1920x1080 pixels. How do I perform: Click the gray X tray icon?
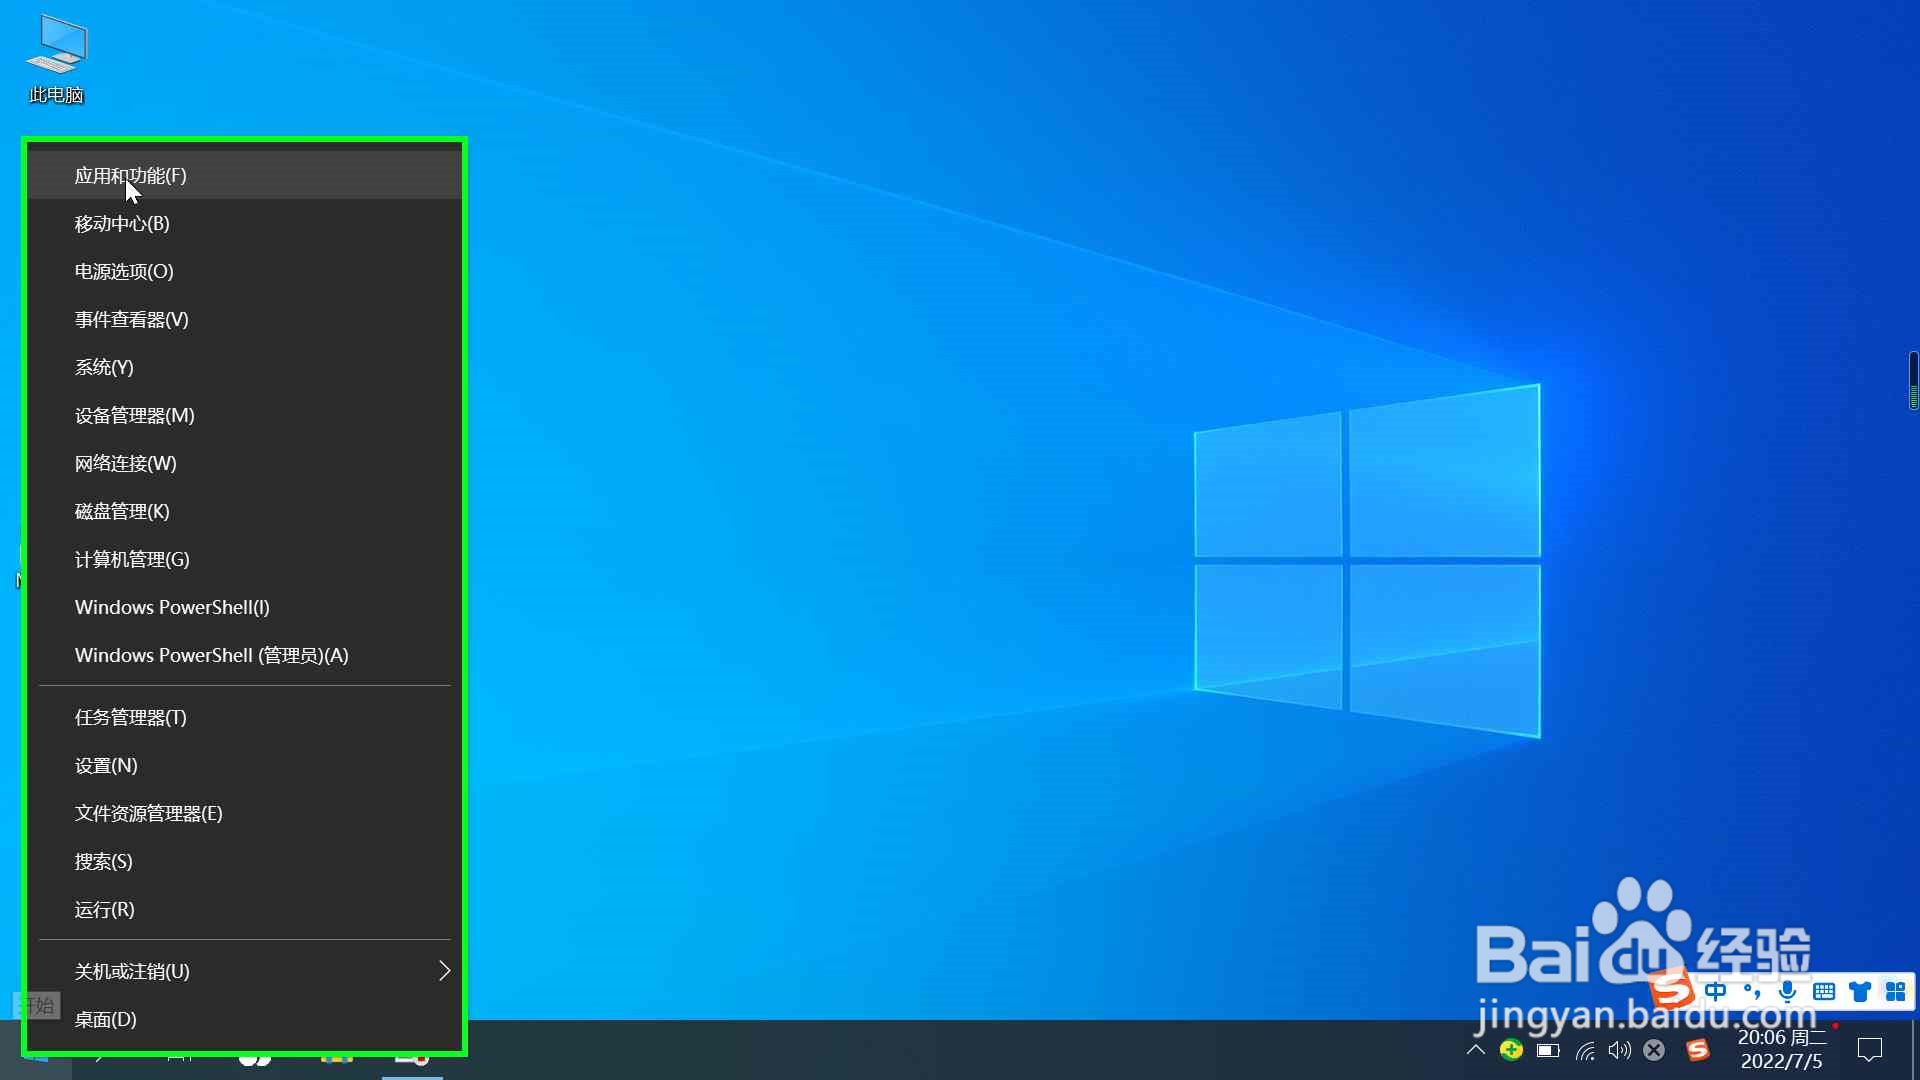coord(1655,1050)
